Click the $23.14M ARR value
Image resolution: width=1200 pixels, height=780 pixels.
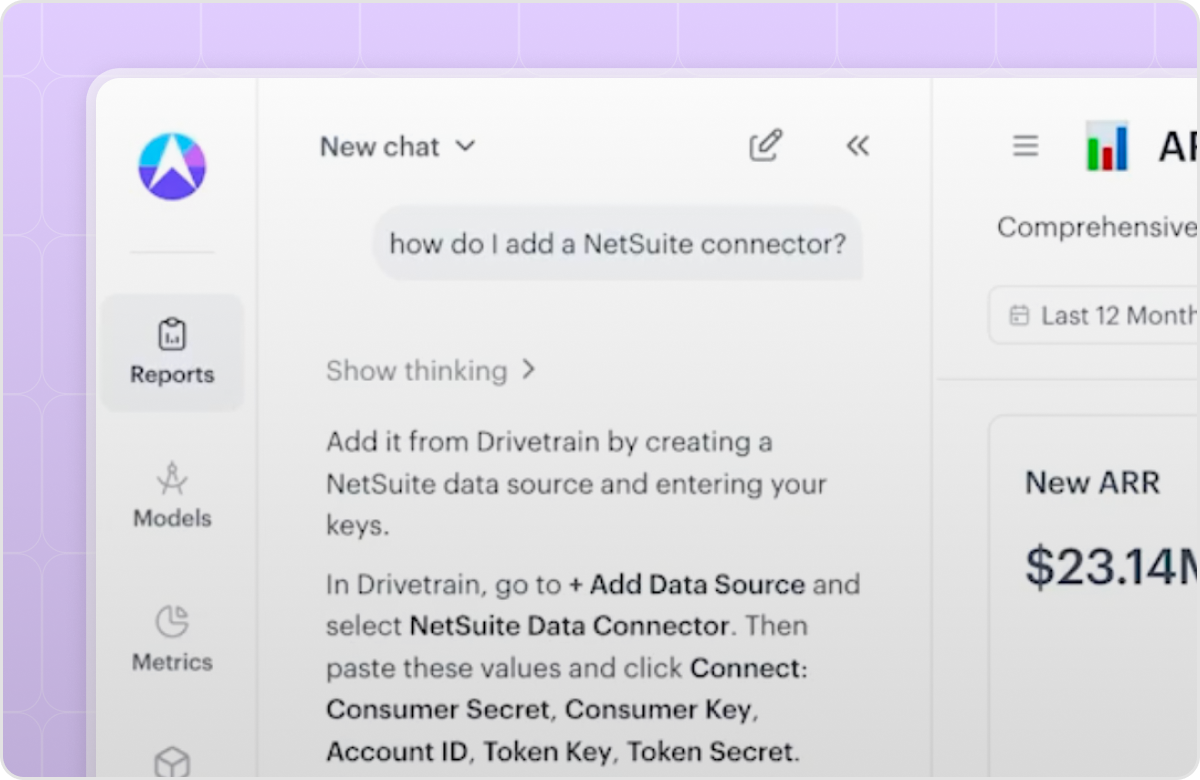(x=1112, y=567)
